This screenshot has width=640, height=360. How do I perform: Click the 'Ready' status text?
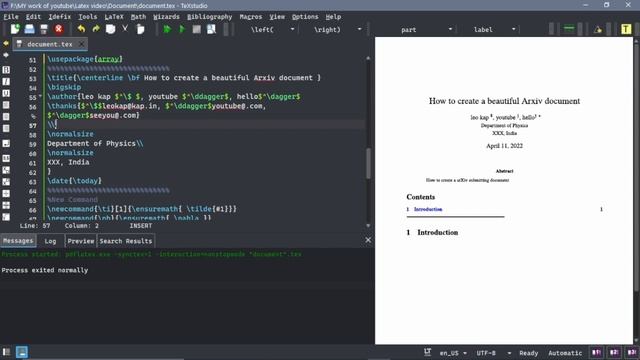529,353
